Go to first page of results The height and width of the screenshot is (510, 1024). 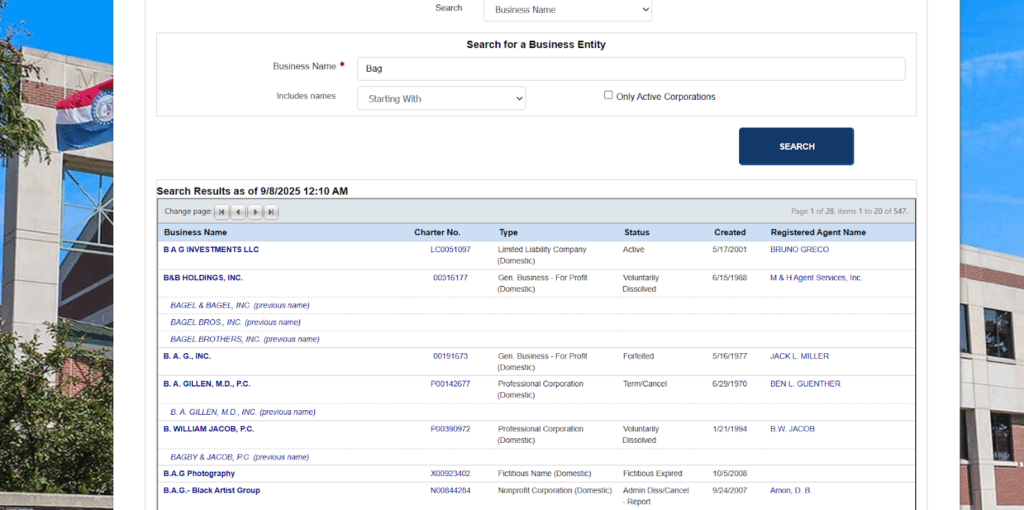[x=222, y=212]
